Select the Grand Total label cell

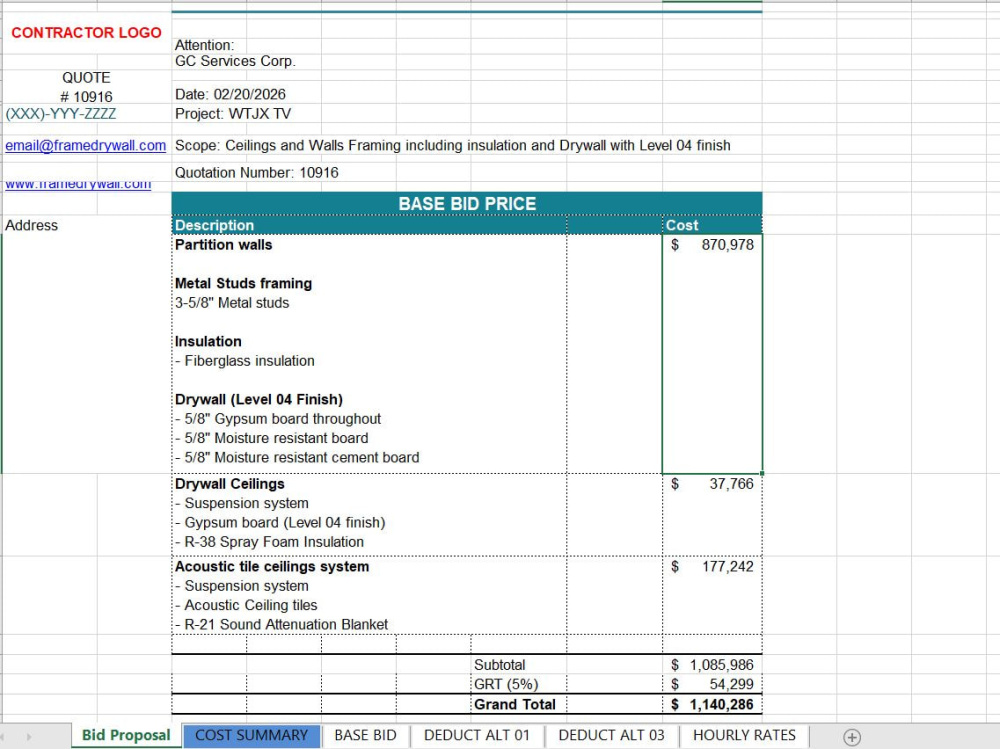[x=515, y=704]
